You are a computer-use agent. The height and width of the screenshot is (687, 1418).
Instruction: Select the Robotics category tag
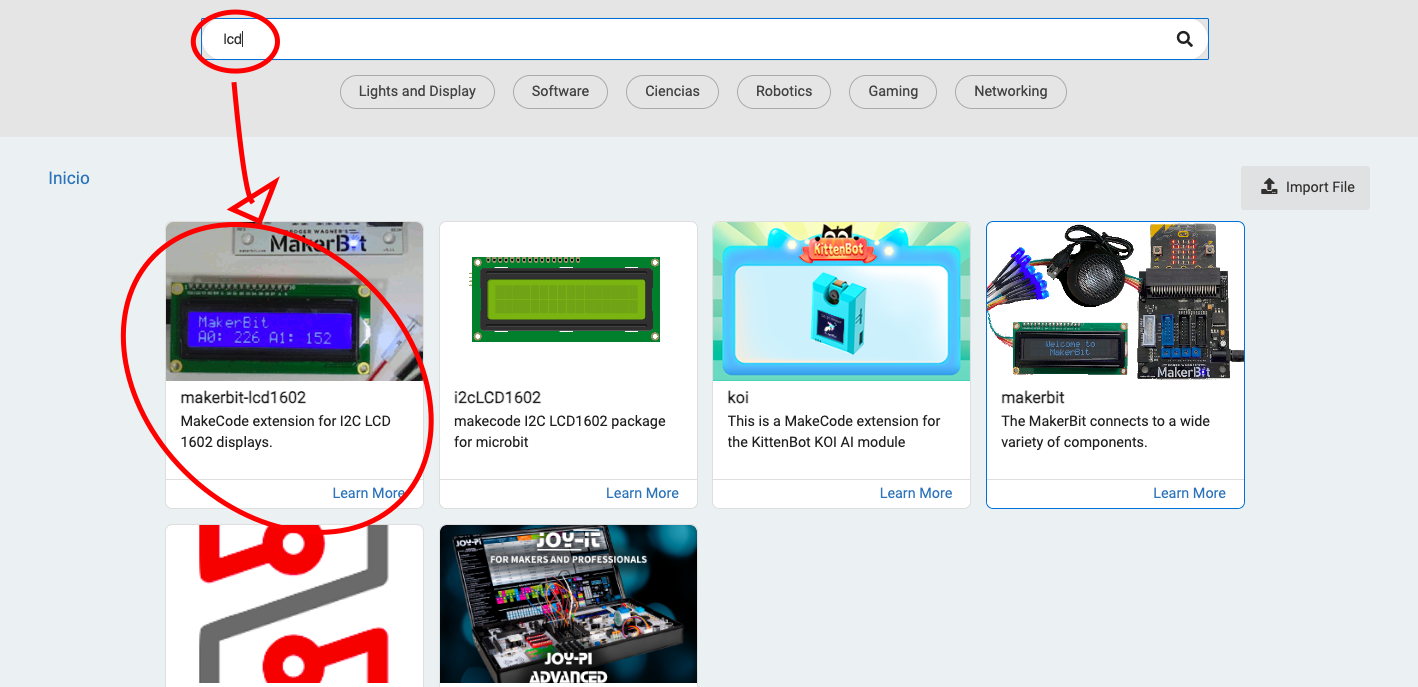(x=783, y=91)
